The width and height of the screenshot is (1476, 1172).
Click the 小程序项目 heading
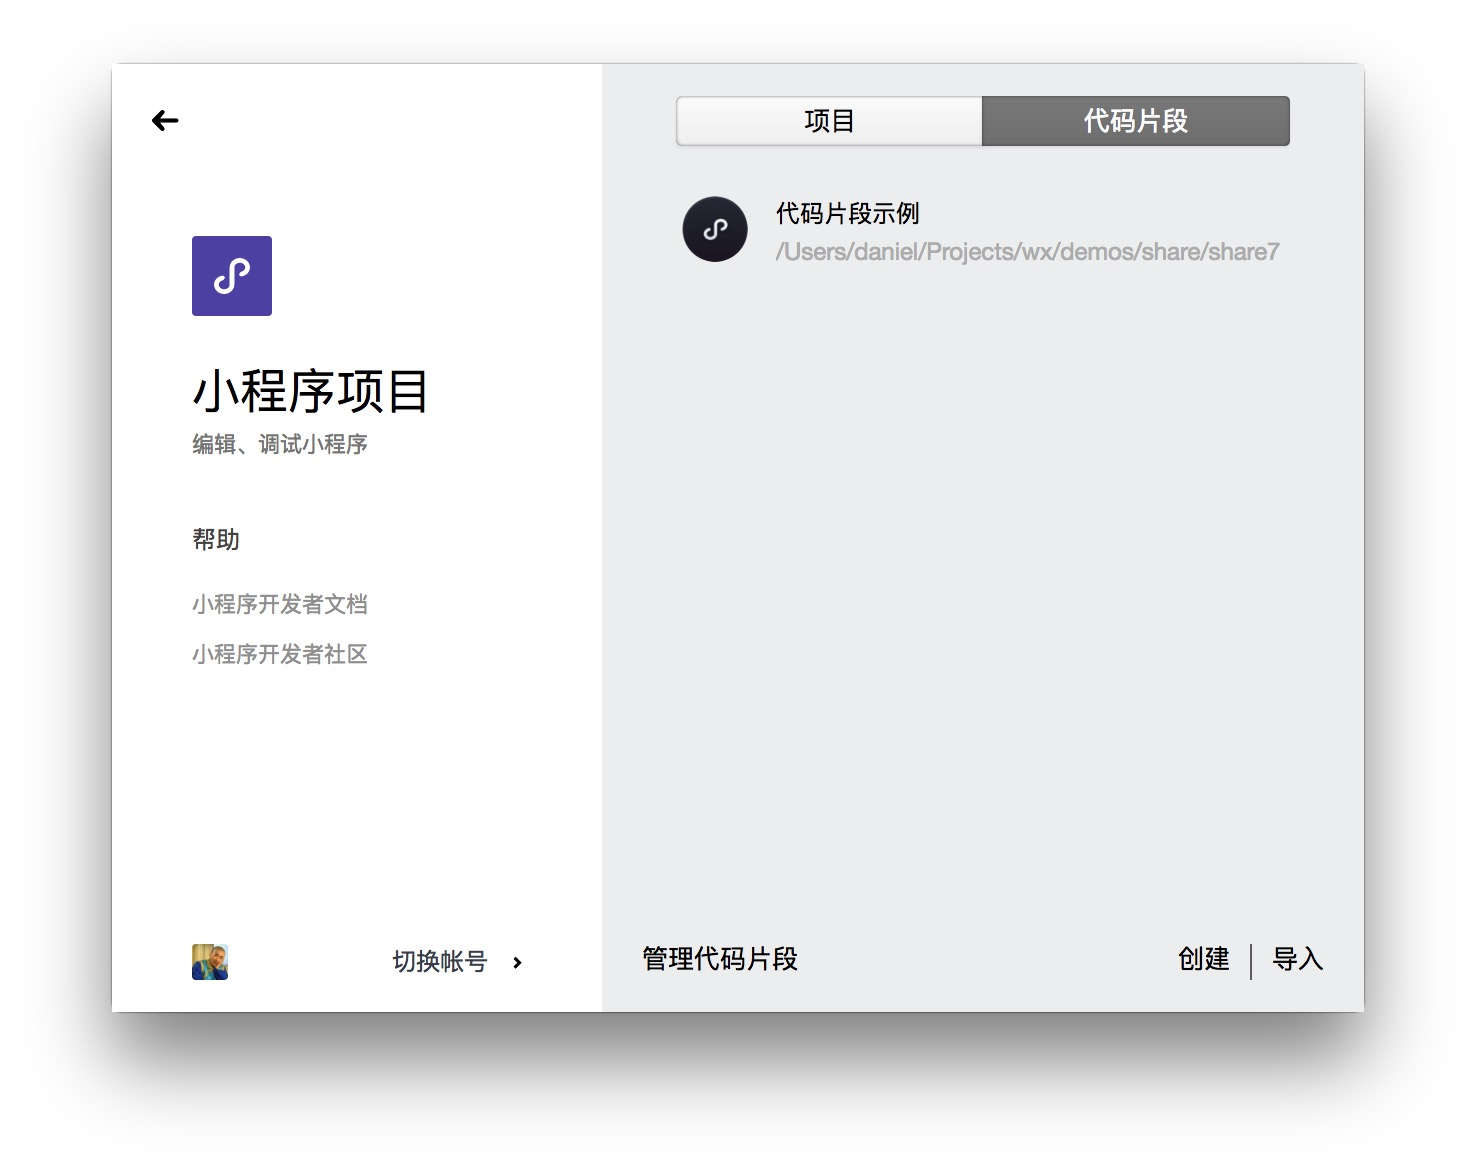tap(310, 391)
